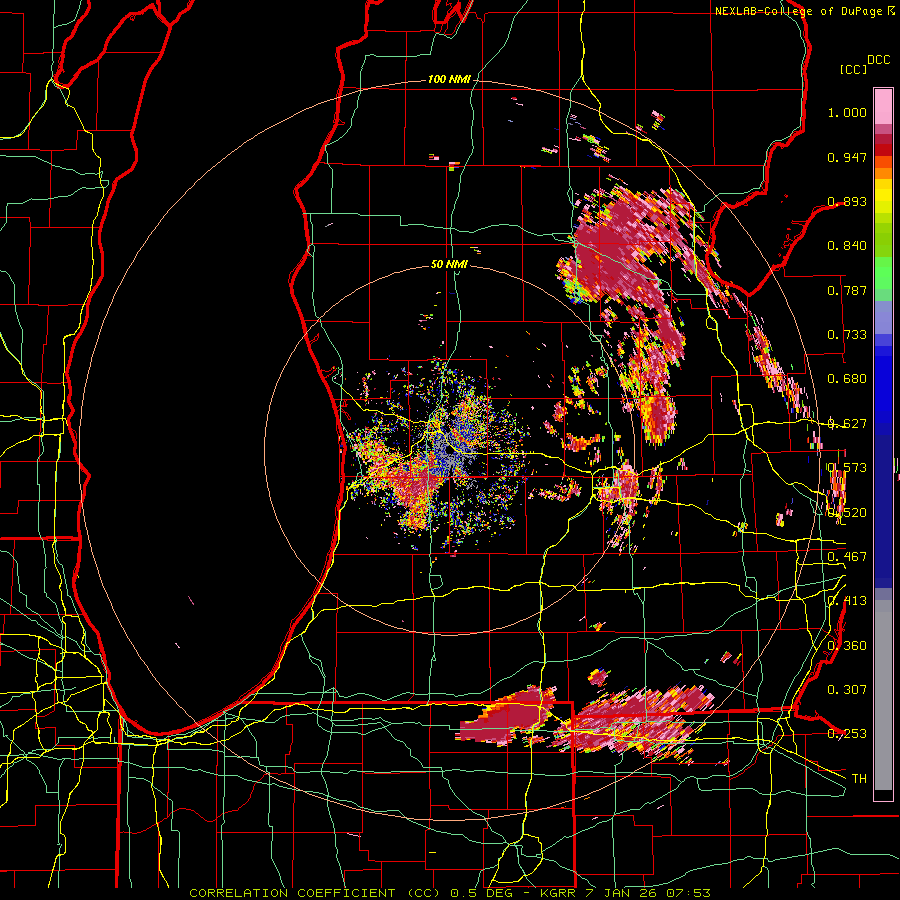
Task: Click the DCC label above the color scale
Action: click(x=879, y=60)
